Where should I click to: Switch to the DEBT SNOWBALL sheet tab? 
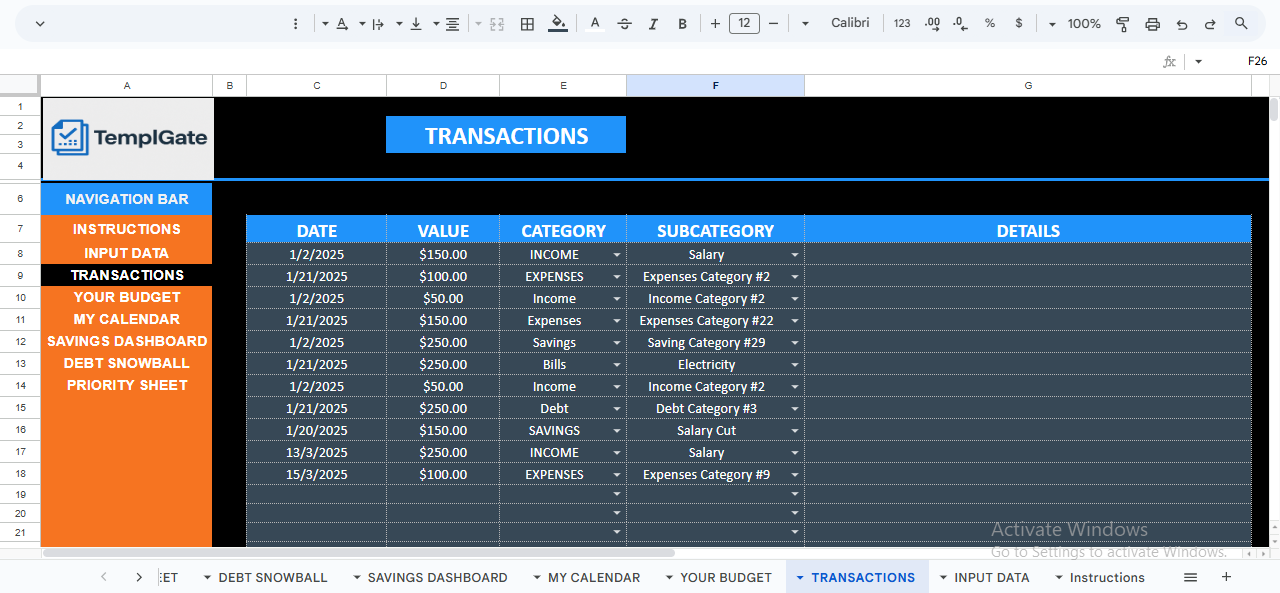pyautogui.click(x=272, y=577)
